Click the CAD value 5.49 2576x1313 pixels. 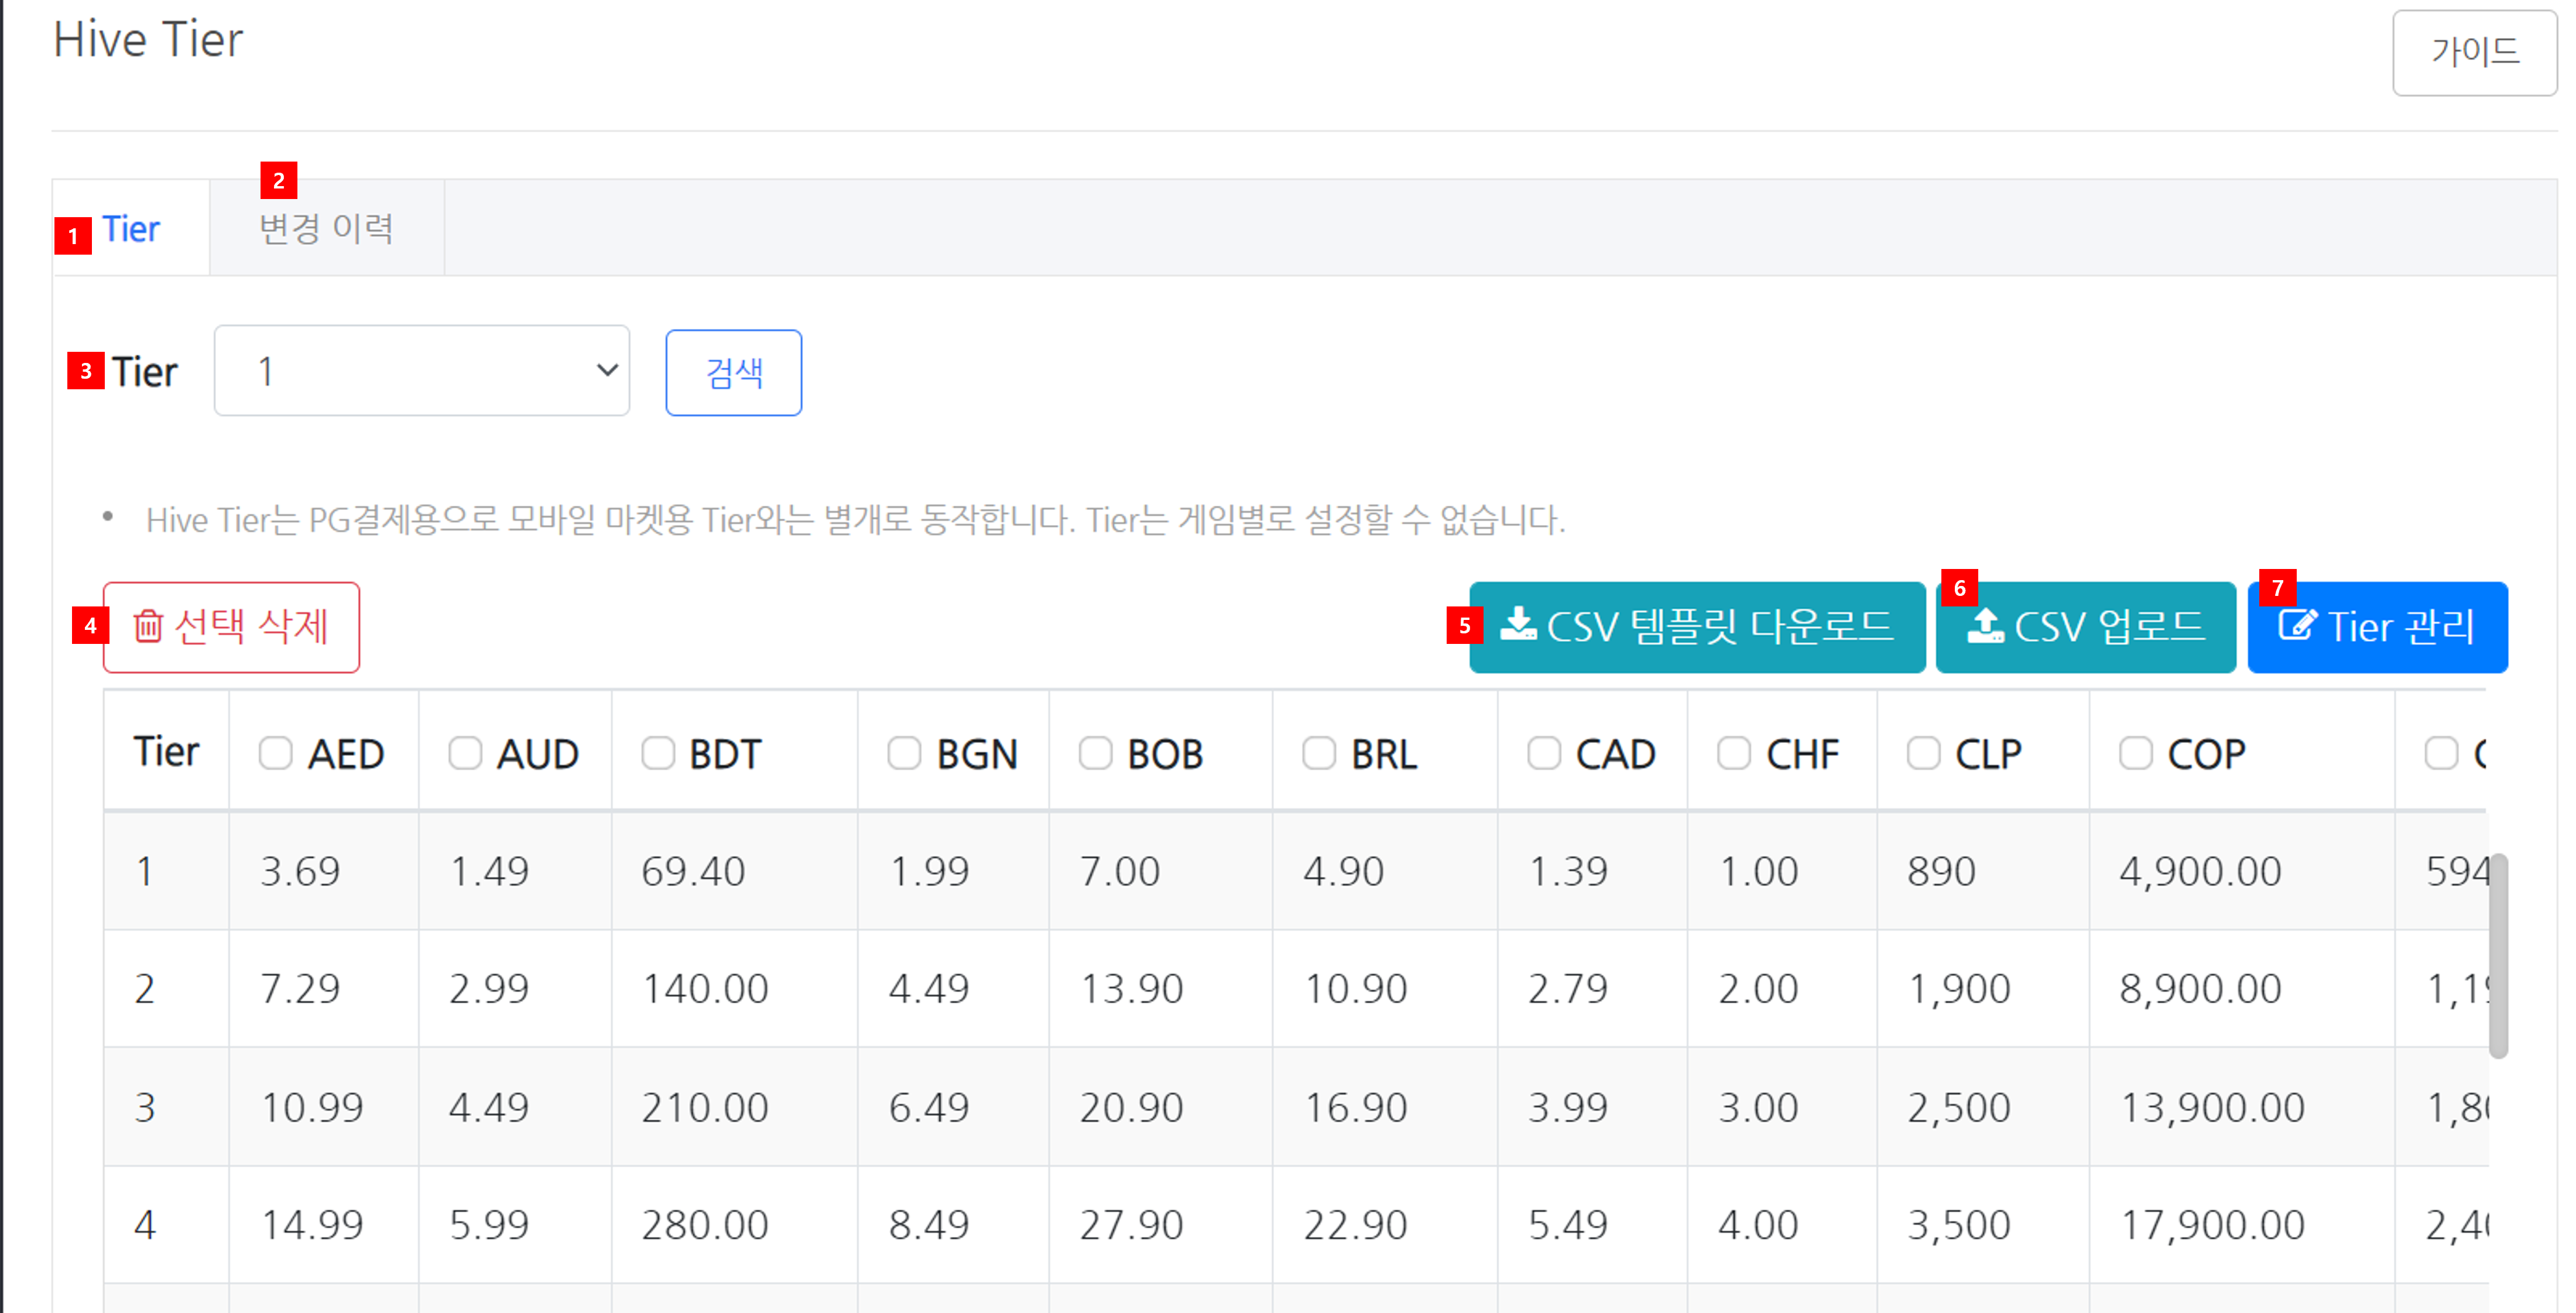pos(1568,1224)
